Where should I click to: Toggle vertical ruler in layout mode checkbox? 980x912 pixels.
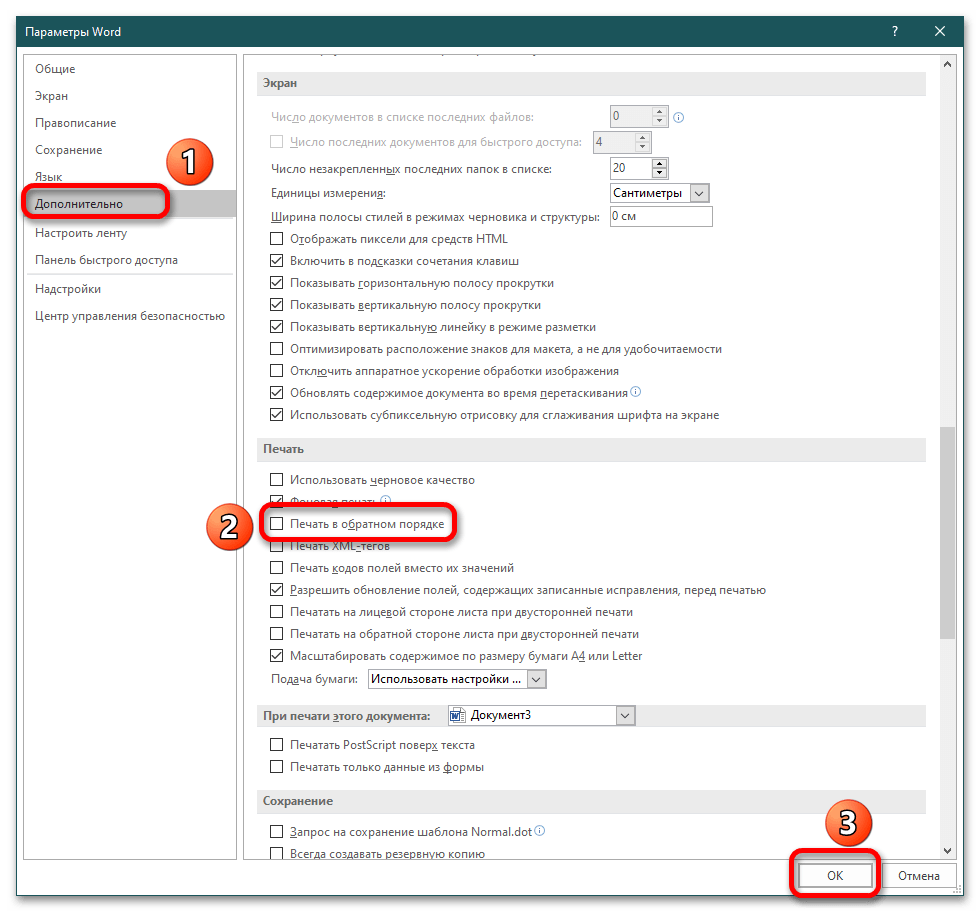276,327
